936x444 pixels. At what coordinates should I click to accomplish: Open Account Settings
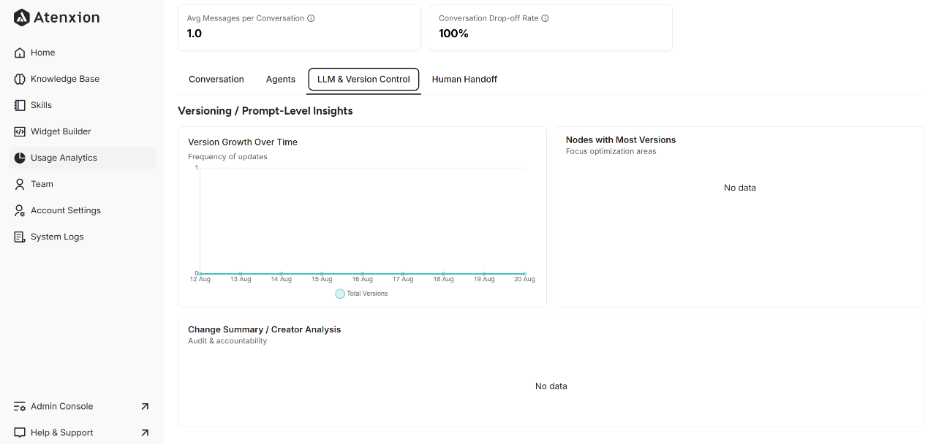[84, 211]
